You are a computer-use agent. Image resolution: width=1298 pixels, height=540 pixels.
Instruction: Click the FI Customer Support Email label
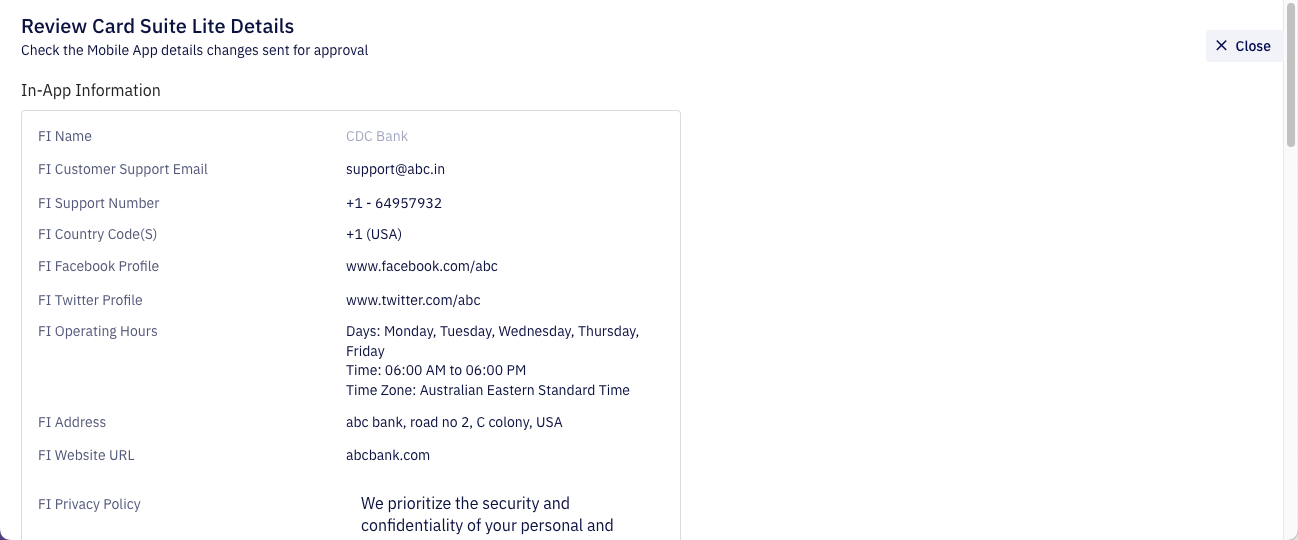[123, 169]
